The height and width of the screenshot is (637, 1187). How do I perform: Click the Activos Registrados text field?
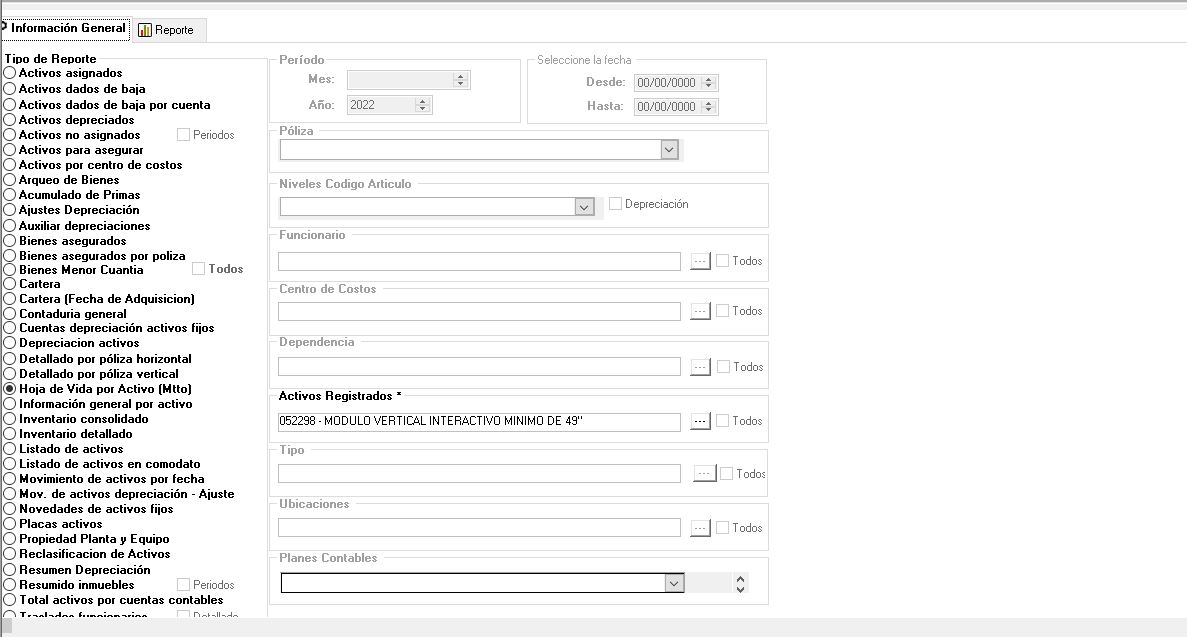[478, 422]
